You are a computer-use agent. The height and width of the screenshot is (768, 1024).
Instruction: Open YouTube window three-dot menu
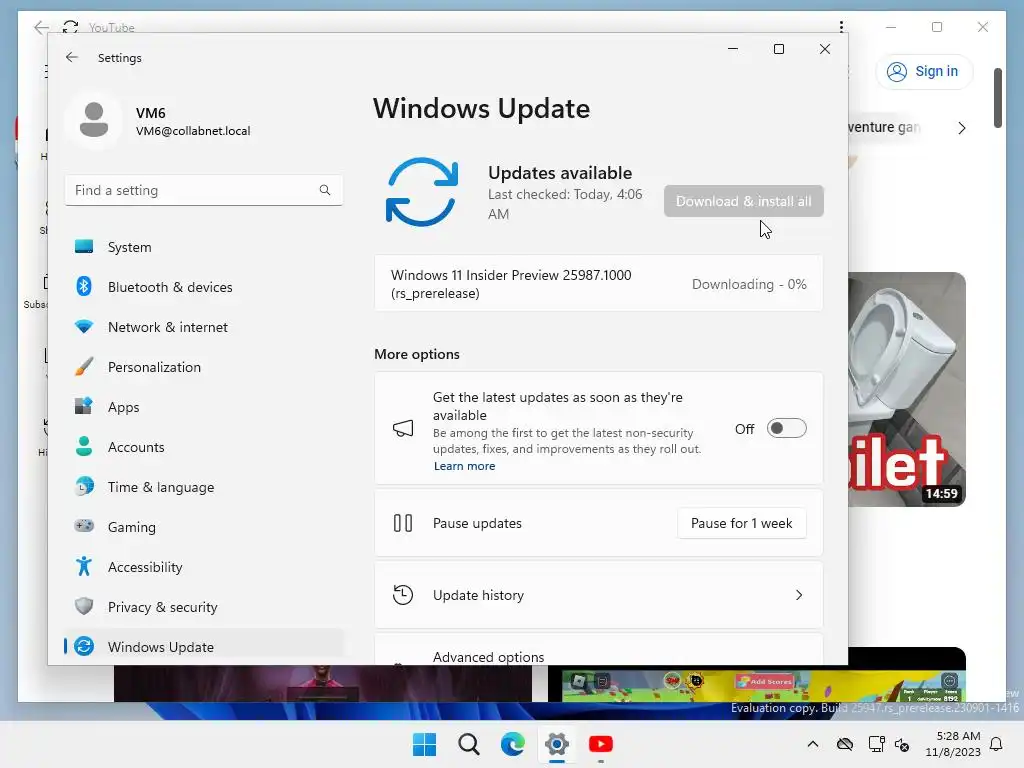point(841,27)
